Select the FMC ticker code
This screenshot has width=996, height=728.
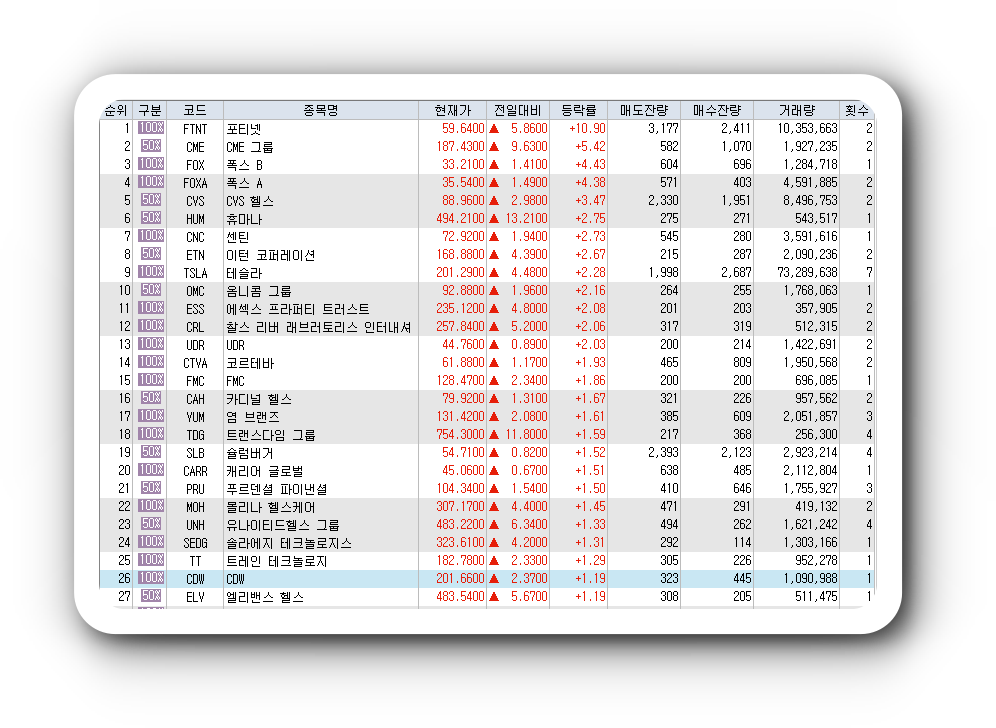click(195, 381)
